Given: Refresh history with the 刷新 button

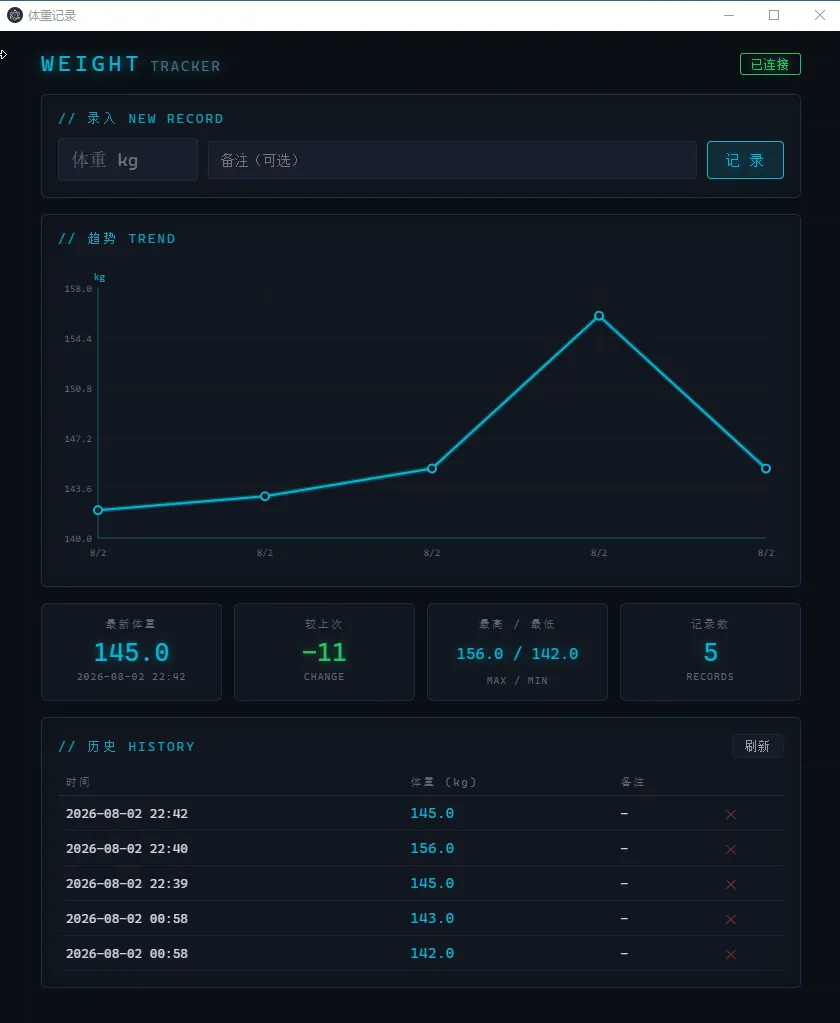Looking at the screenshot, I should (x=757, y=746).
